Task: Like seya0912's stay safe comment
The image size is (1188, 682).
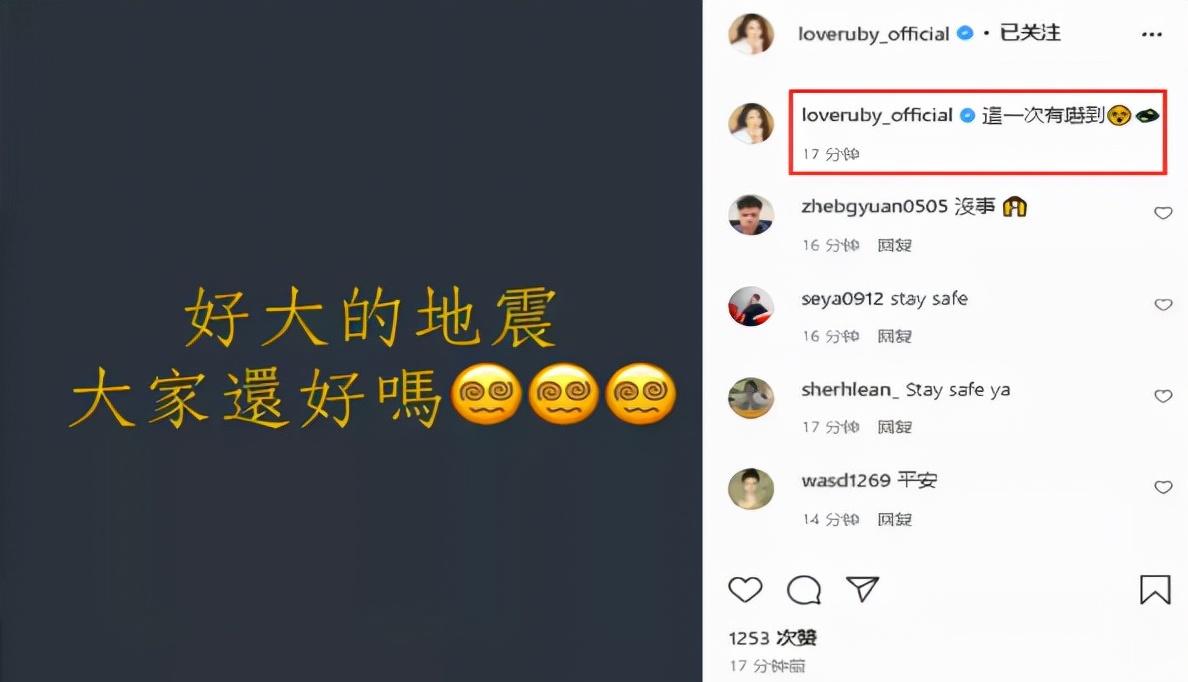Action: tap(1163, 305)
